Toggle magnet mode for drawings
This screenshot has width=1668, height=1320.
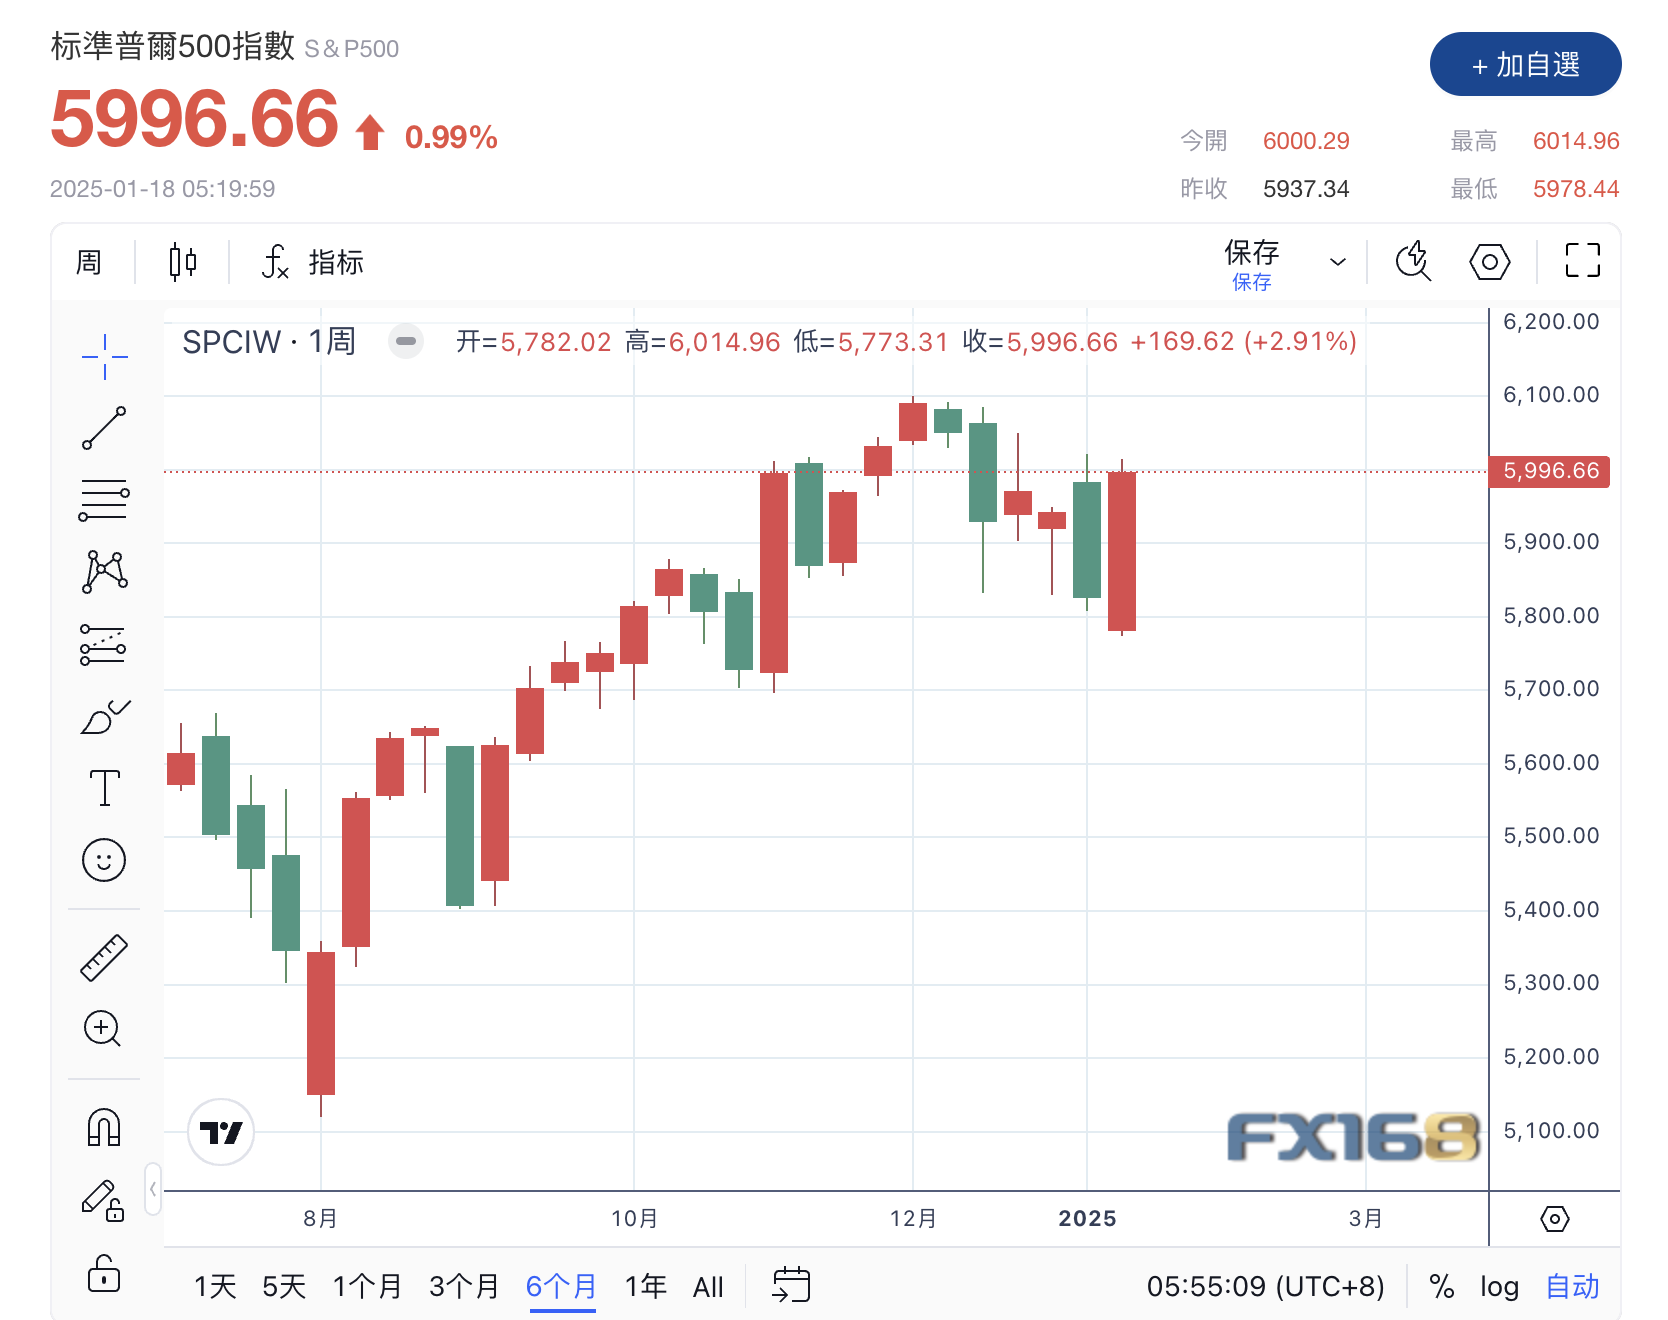point(104,1128)
